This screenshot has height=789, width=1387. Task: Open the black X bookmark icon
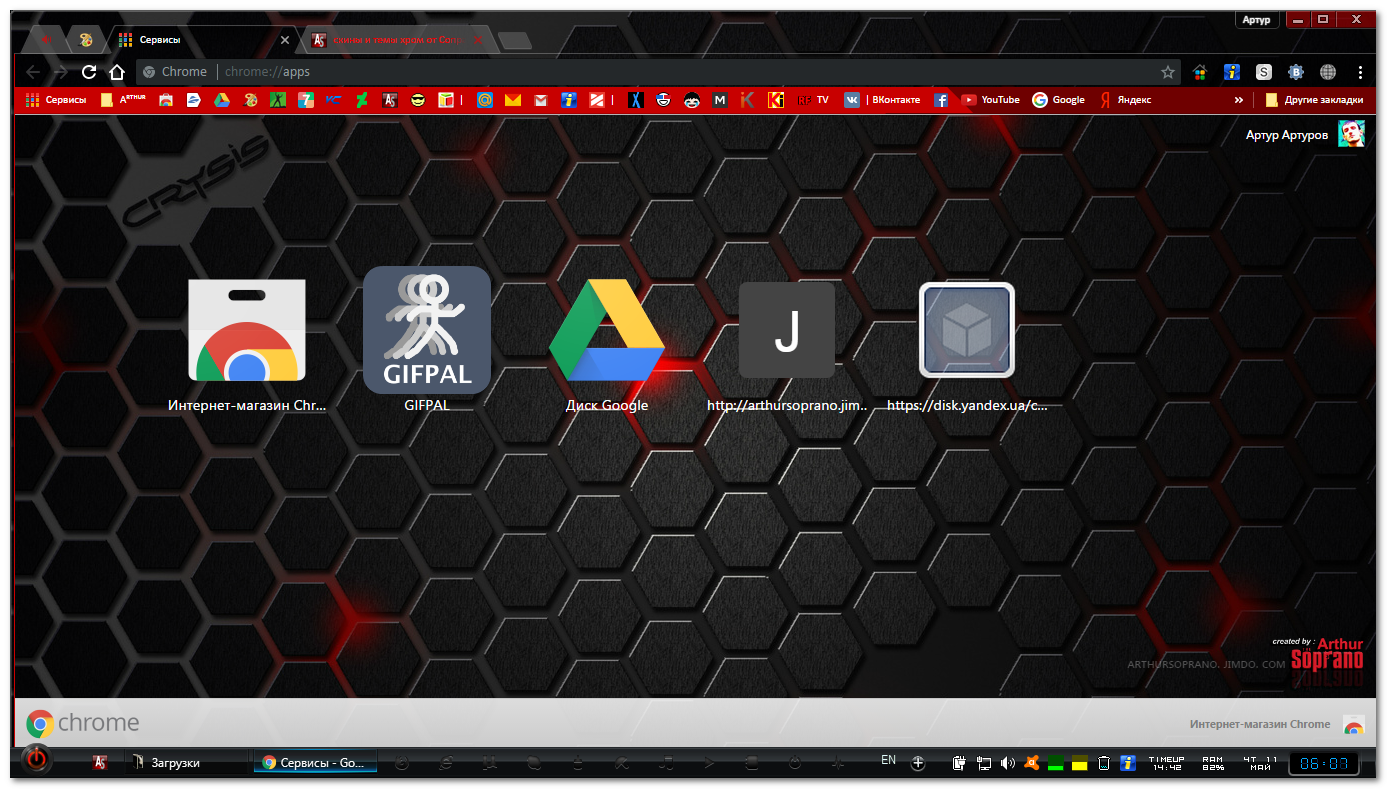pos(635,100)
